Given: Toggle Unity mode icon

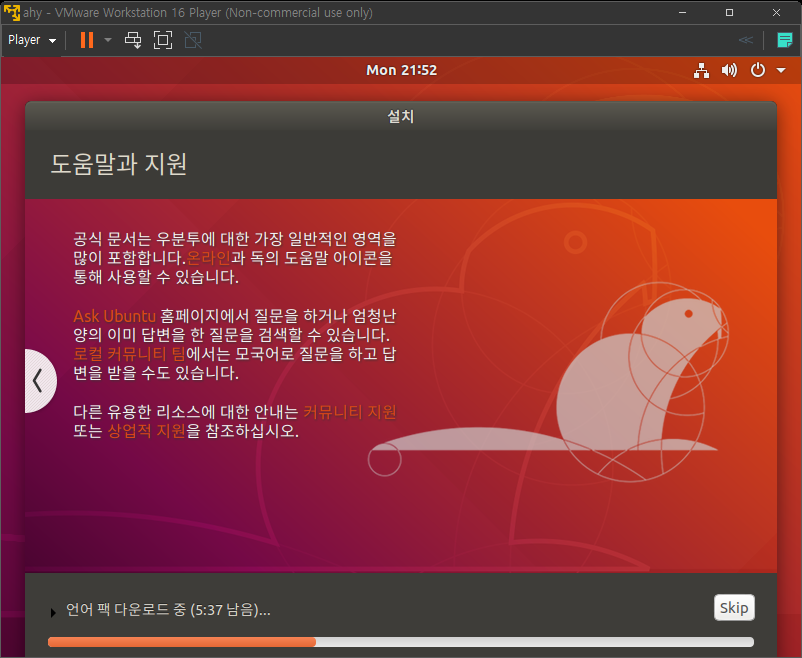Looking at the screenshot, I should [193, 40].
